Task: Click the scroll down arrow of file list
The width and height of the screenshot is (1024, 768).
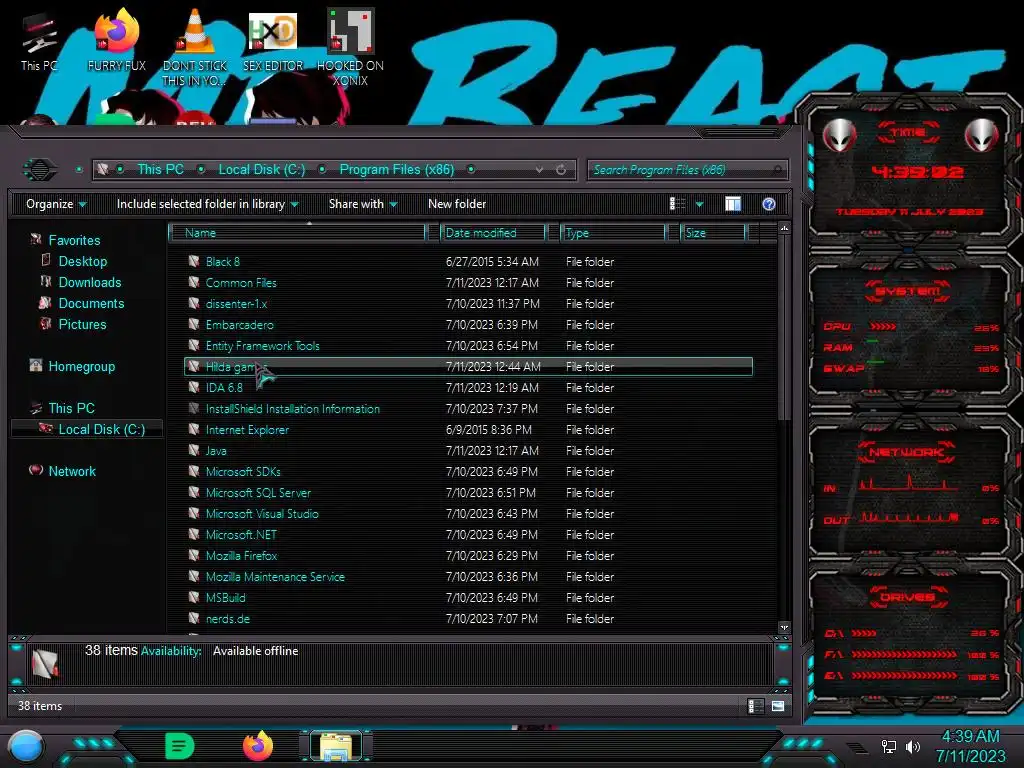Action: pyautogui.click(x=784, y=628)
